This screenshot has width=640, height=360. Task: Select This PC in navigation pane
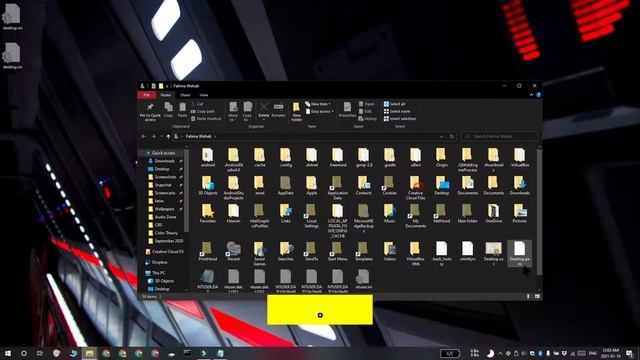(158, 273)
